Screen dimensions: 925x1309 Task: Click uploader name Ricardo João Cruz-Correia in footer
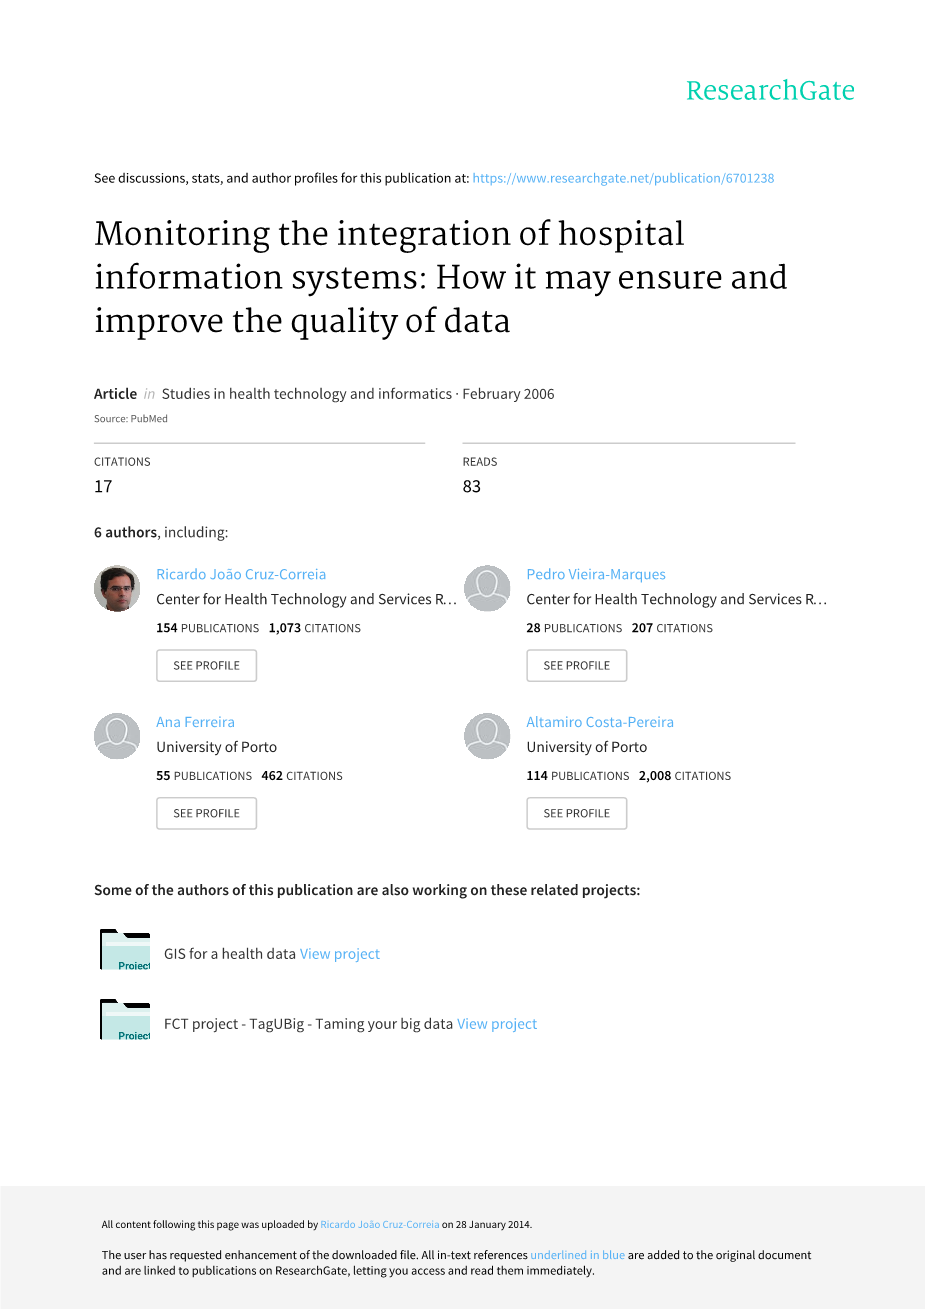pyautogui.click(x=379, y=1224)
